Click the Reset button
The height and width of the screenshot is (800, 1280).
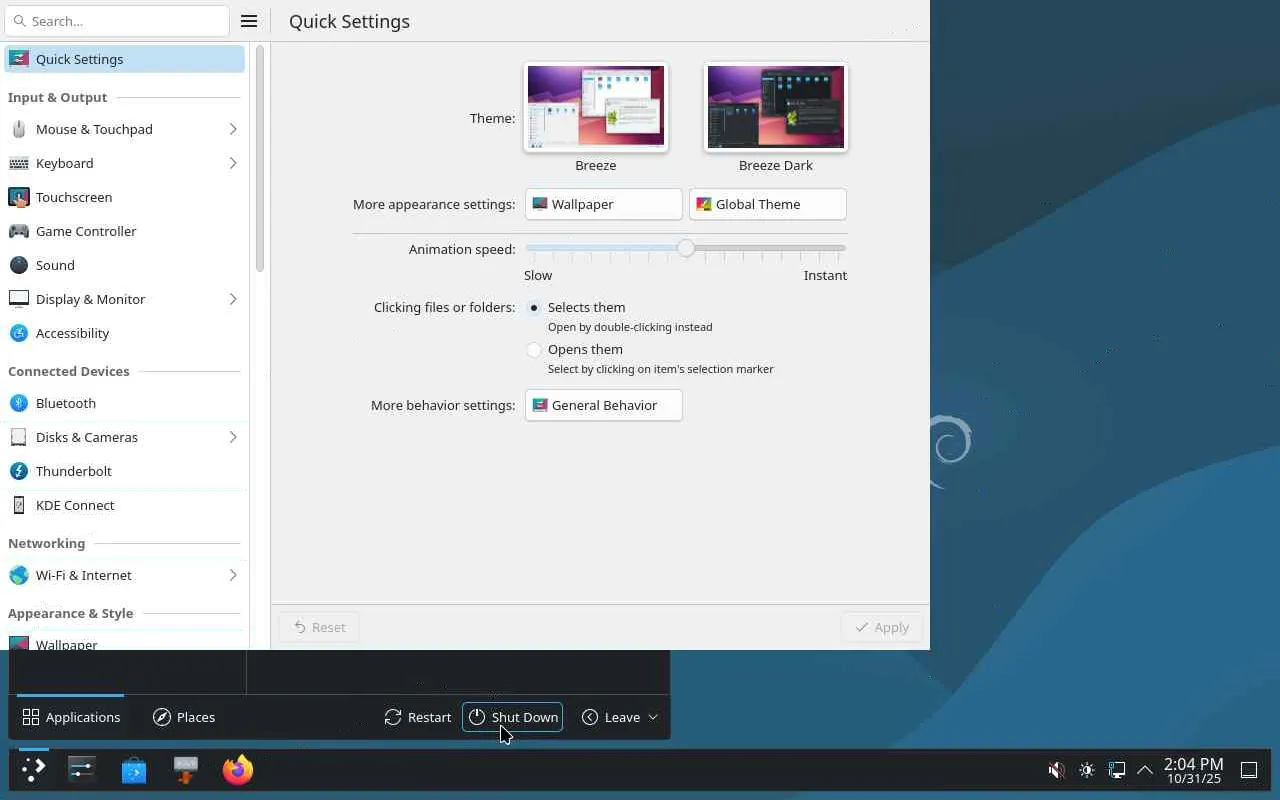(x=319, y=627)
